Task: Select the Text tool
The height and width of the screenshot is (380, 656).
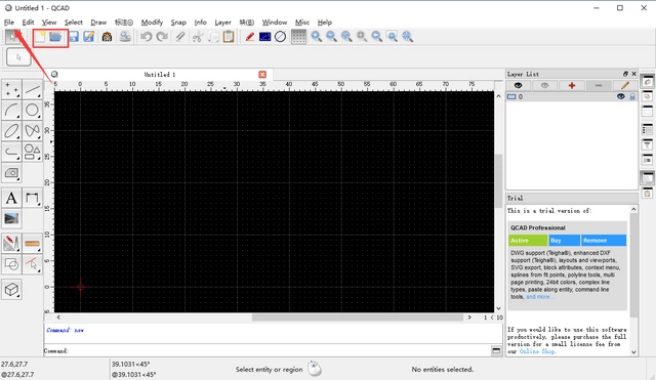Action: pos(12,198)
